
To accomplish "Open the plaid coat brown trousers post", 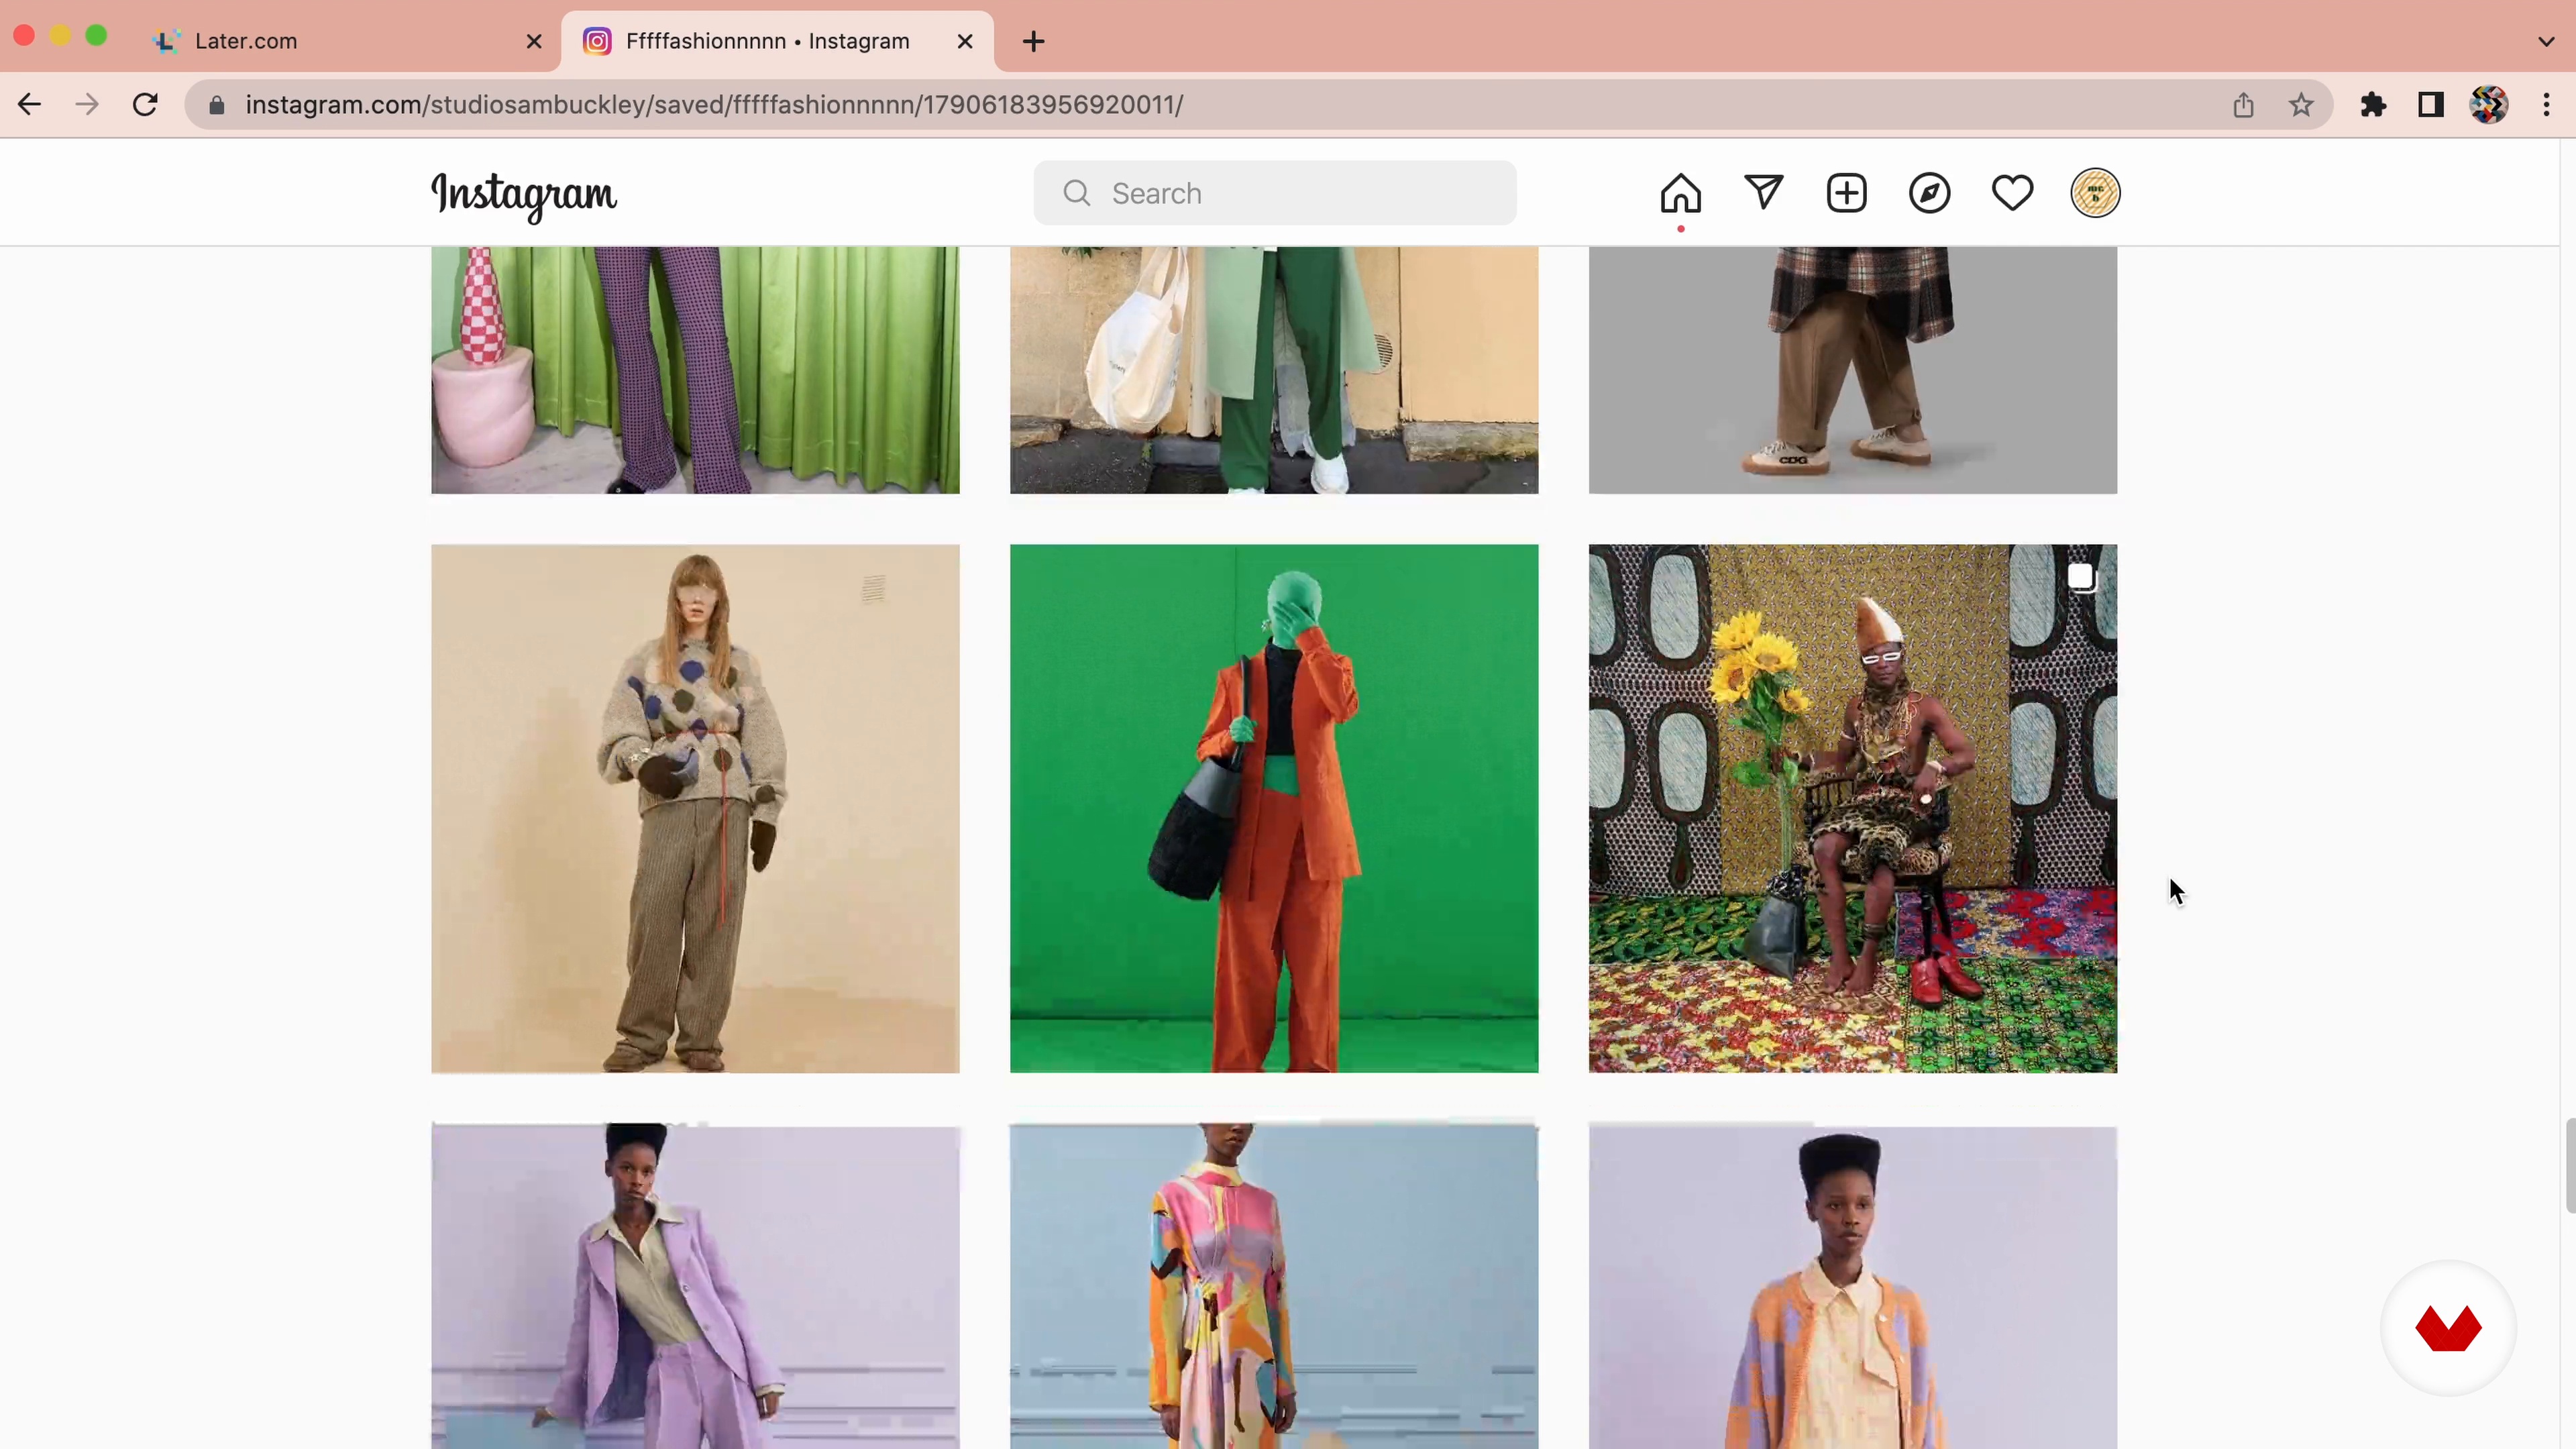I will click(1852, 370).
